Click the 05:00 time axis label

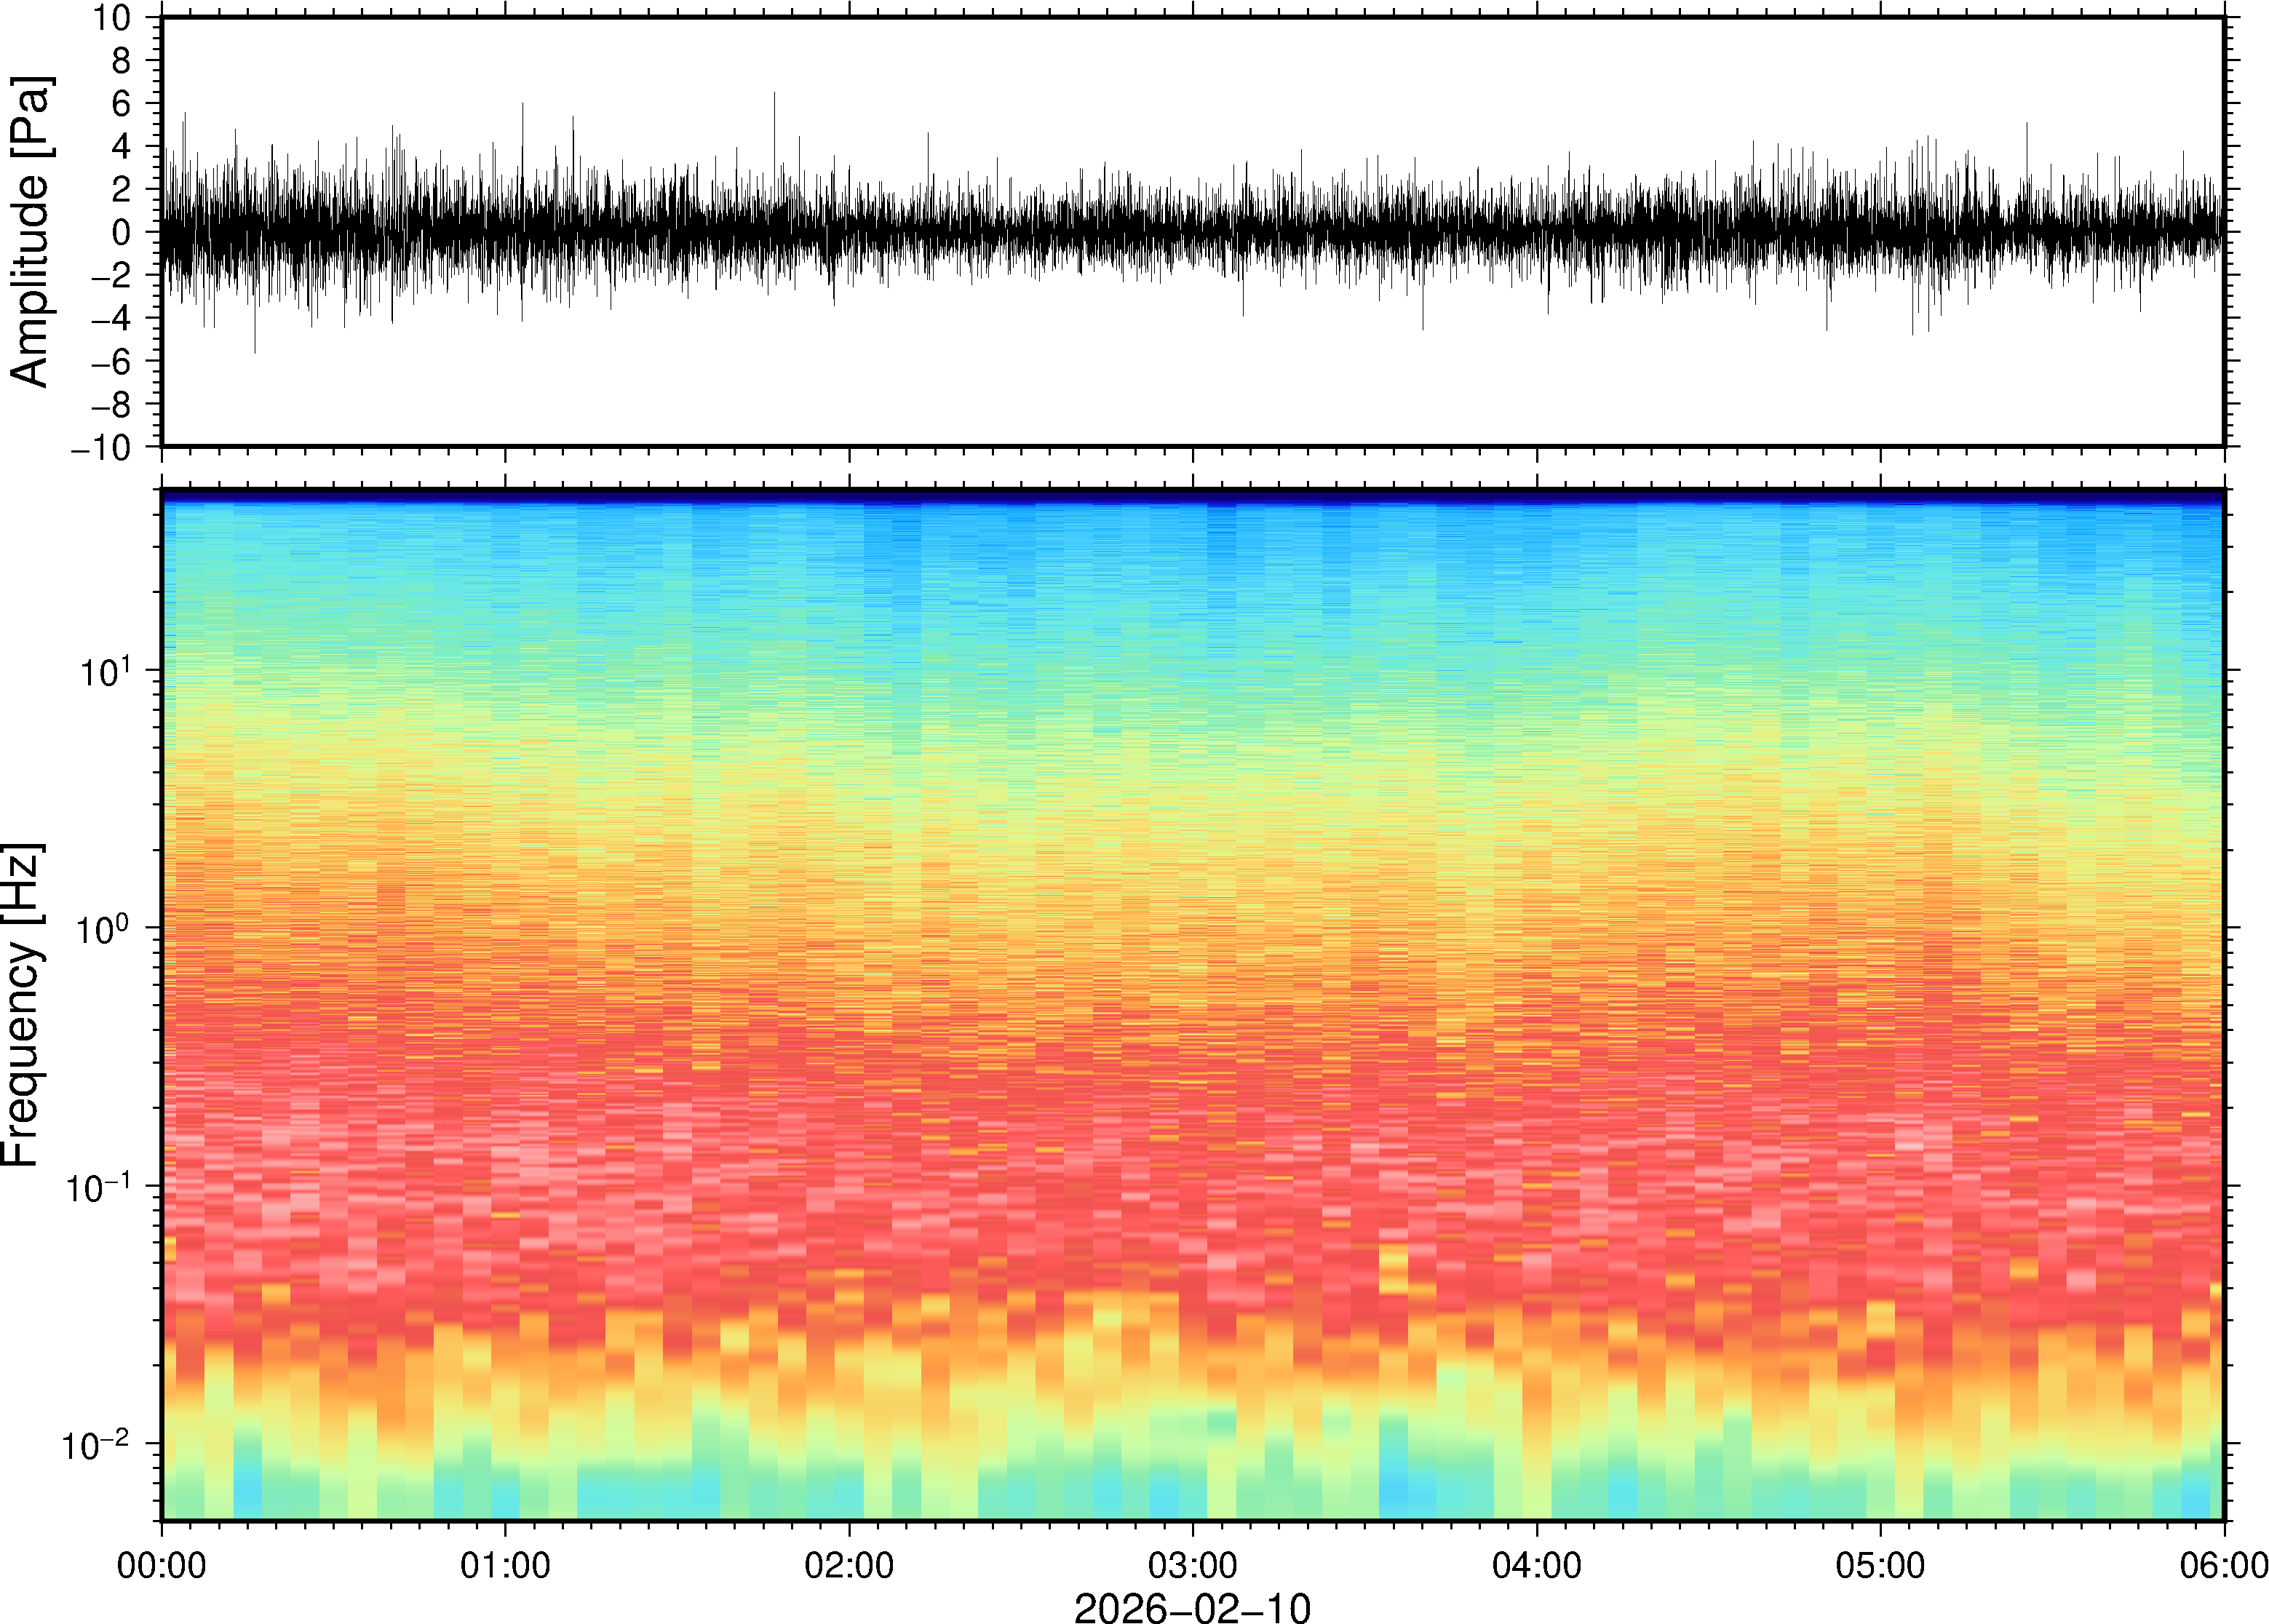pyautogui.click(x=1880, y=1565)
